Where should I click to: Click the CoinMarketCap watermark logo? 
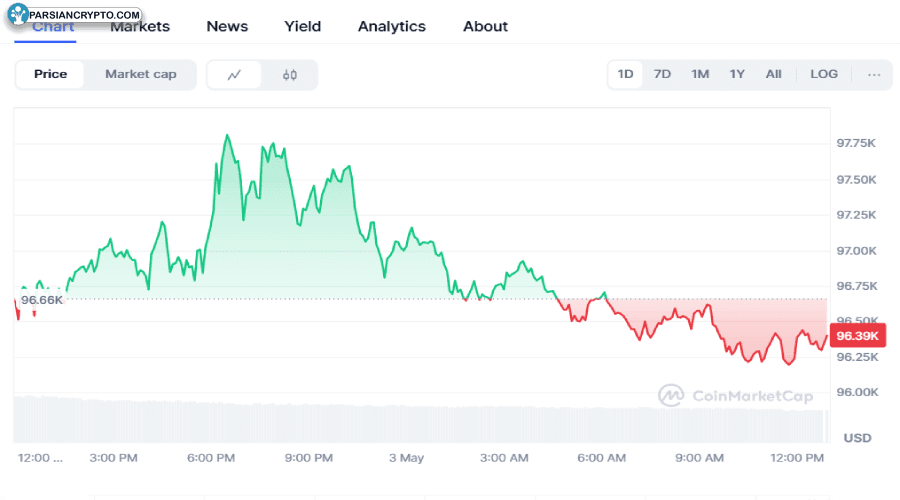coord(736,396)
